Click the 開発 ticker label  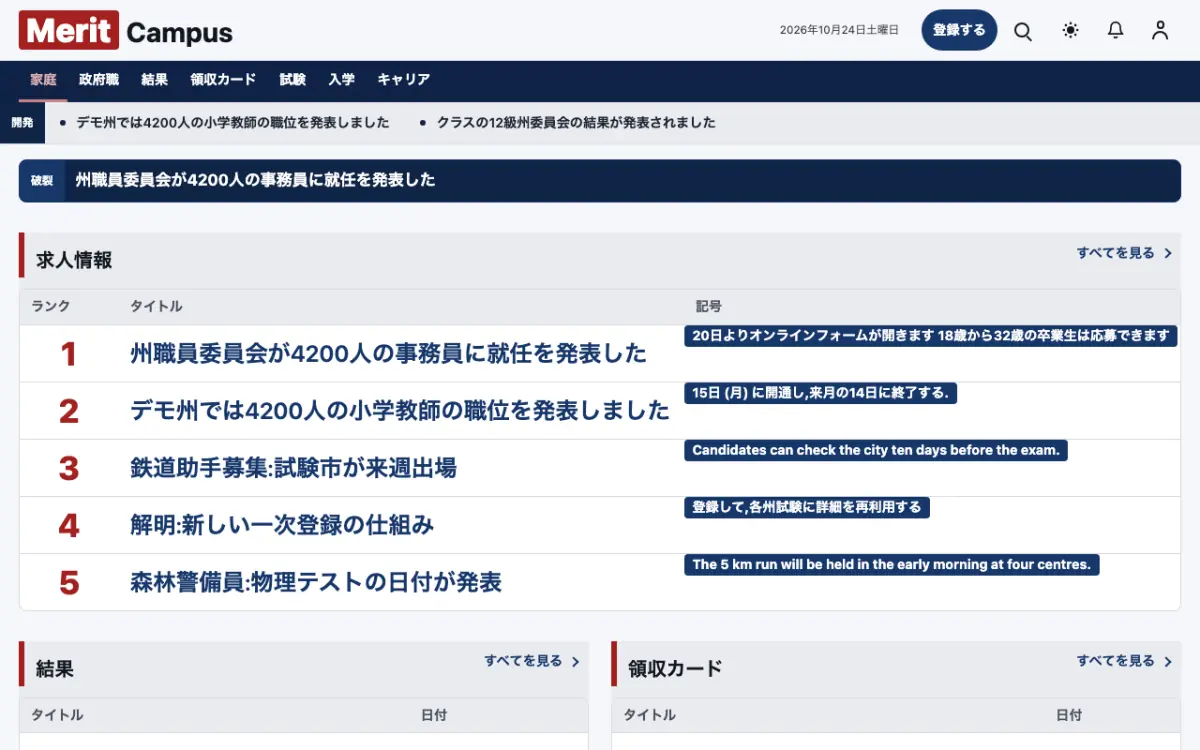click(22, 123)
